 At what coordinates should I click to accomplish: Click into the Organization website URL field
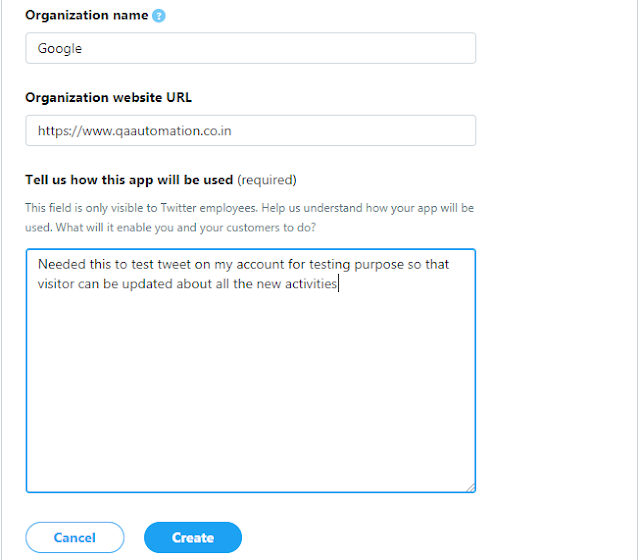coord(250,130)
